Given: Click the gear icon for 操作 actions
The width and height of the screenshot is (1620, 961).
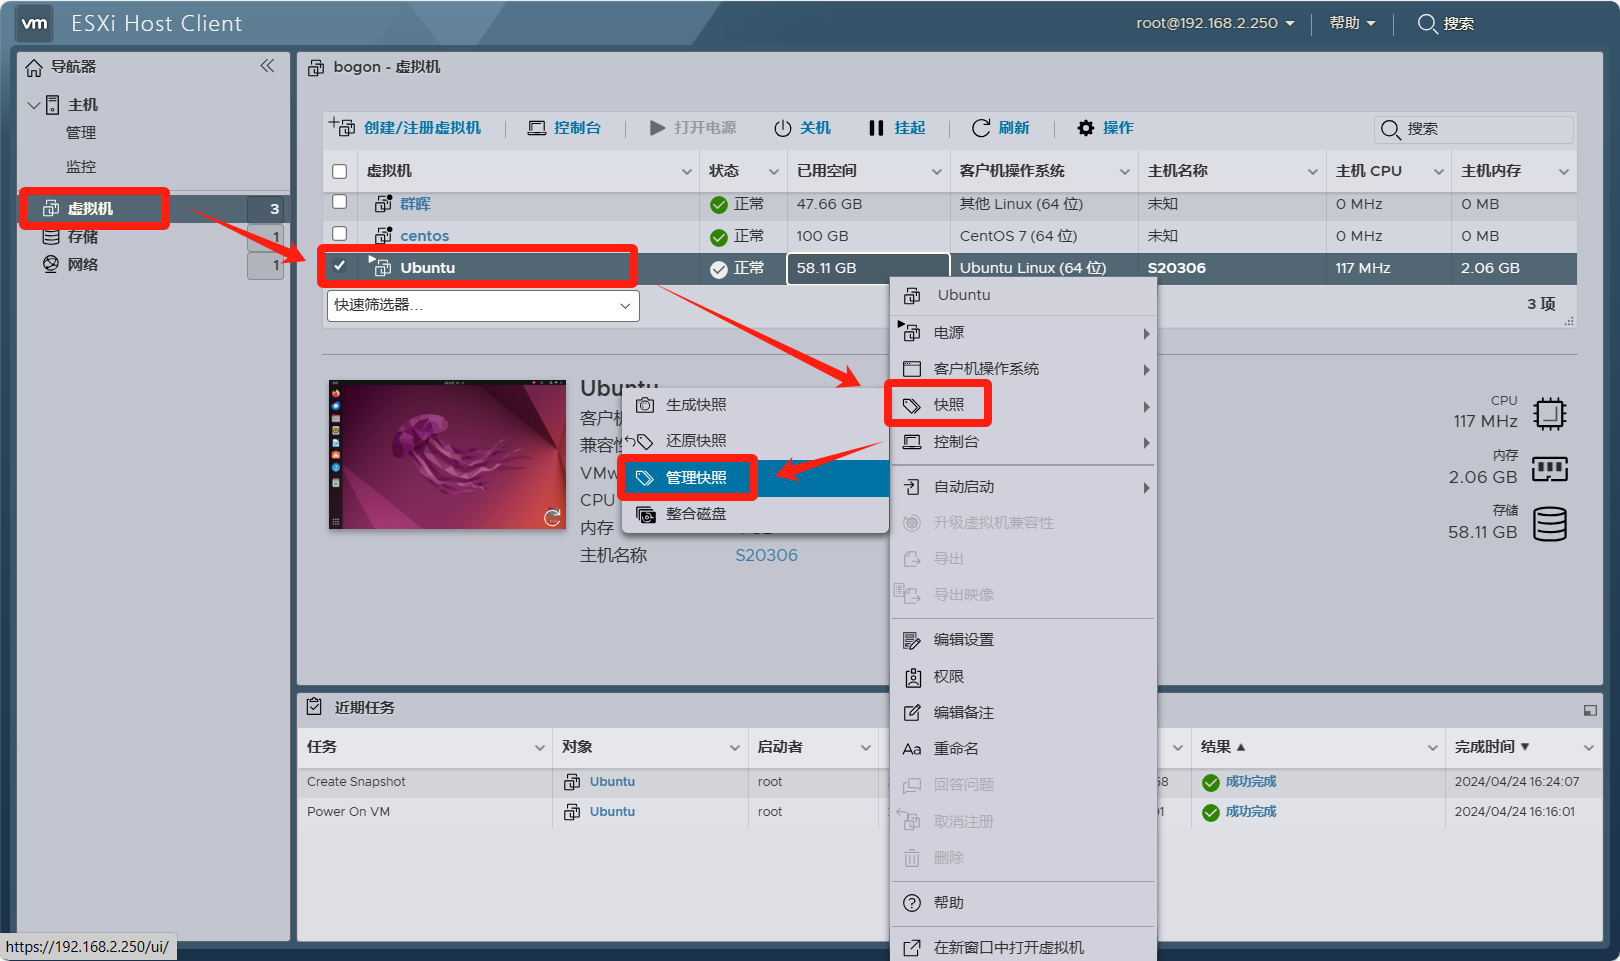Looking at the screenshot, I should [1086, 128].
